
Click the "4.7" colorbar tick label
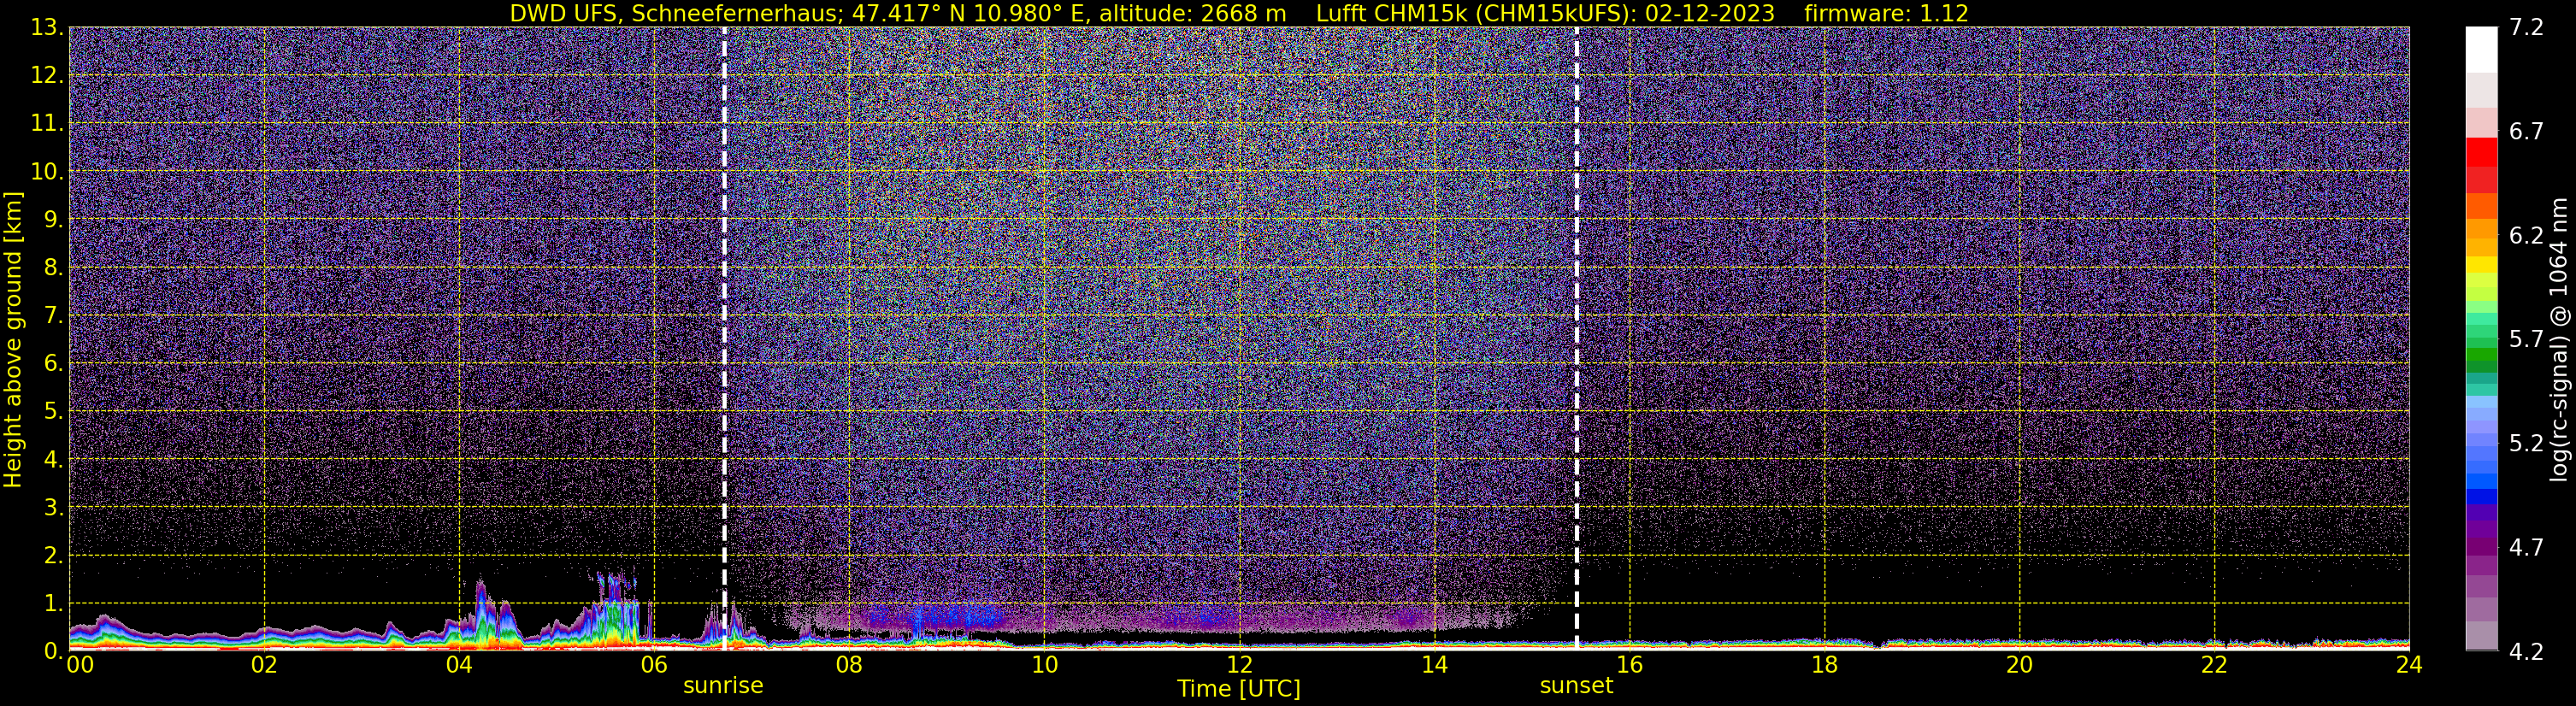pyautogui.click(x=2526, y=548)
